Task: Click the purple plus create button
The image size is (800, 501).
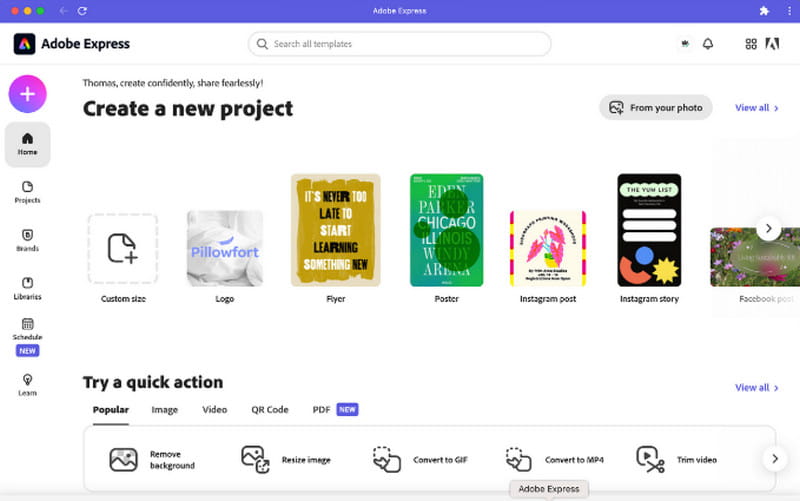Action: (27, 94)
